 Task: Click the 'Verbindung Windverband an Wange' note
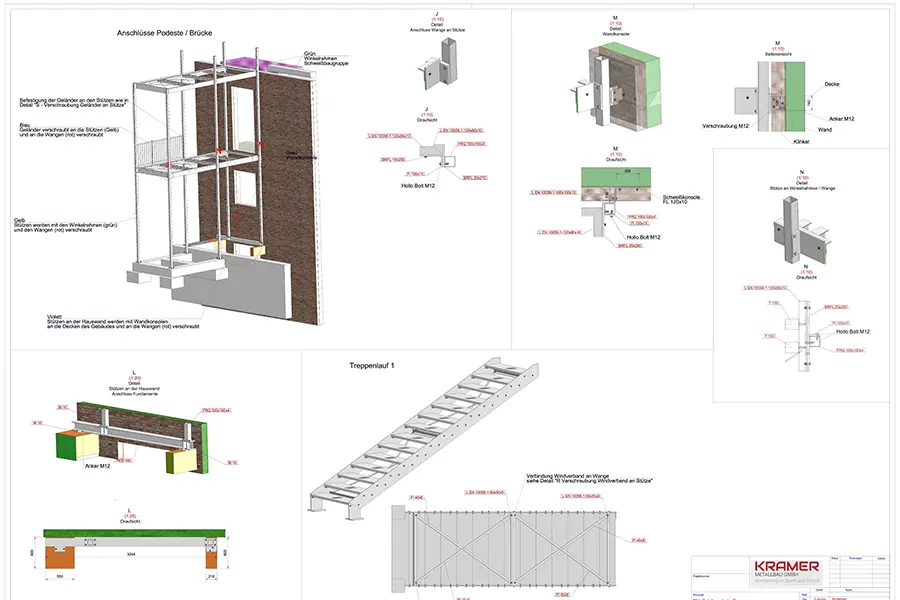click(588, 477)
